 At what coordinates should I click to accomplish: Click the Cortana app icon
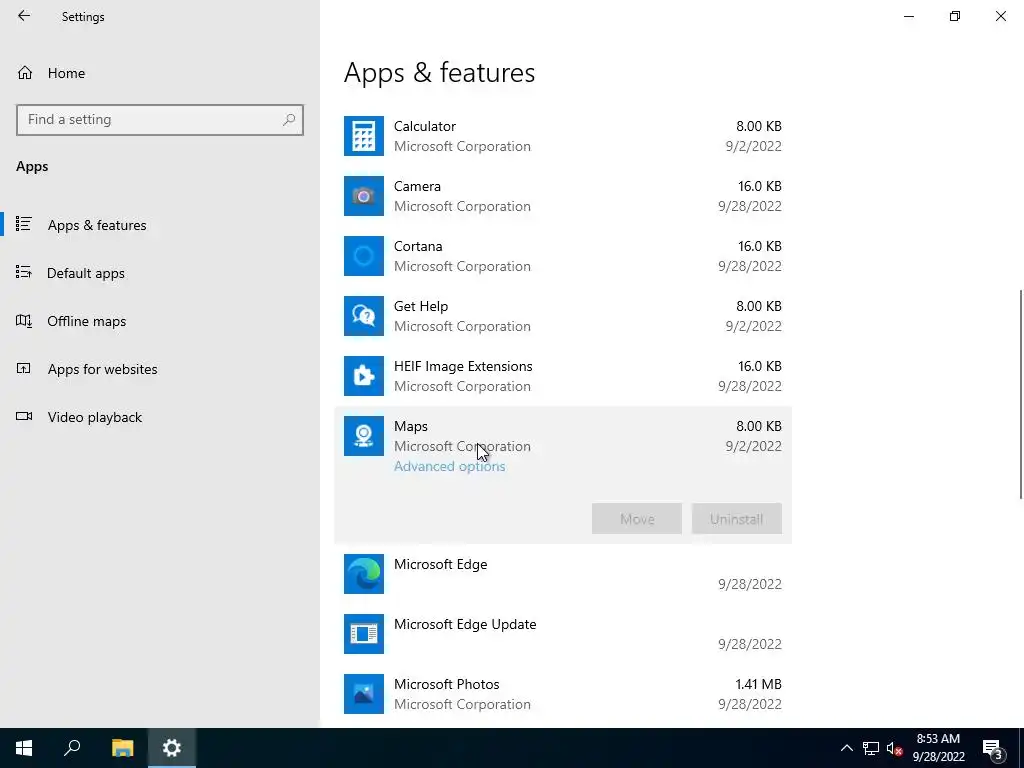364,256
